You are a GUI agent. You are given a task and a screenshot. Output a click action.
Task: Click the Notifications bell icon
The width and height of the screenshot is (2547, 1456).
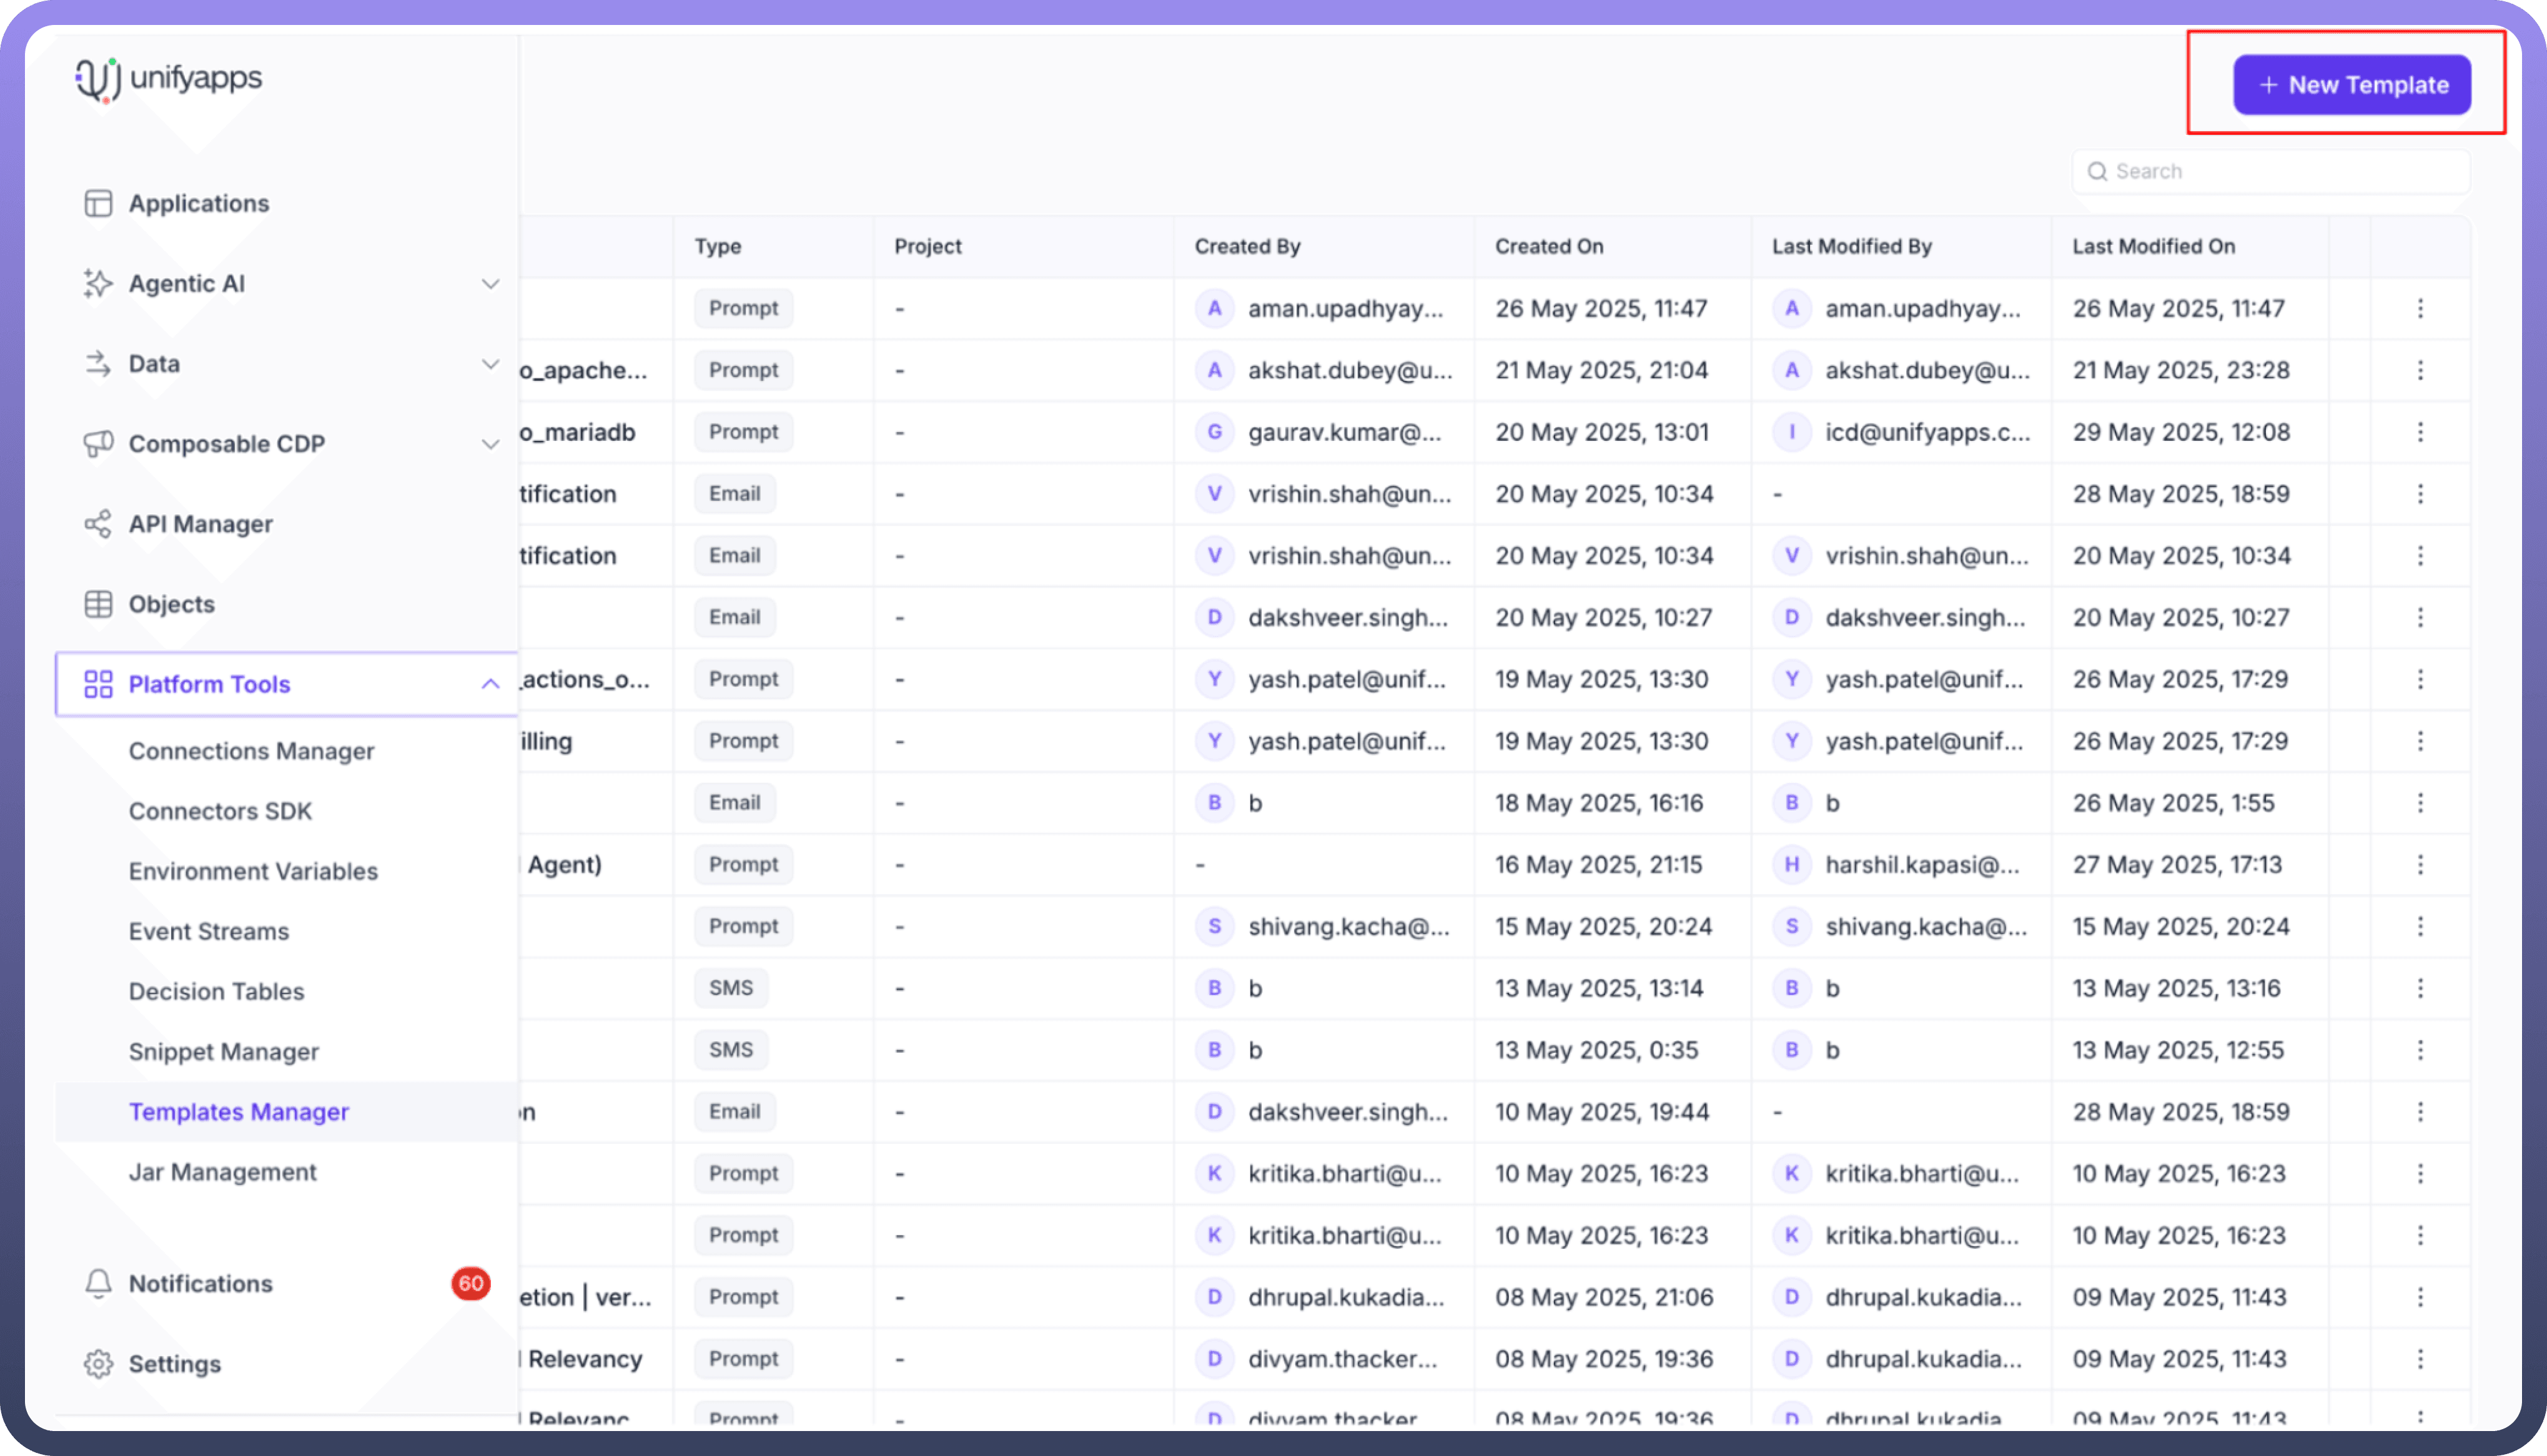(x=98, y=1283)
